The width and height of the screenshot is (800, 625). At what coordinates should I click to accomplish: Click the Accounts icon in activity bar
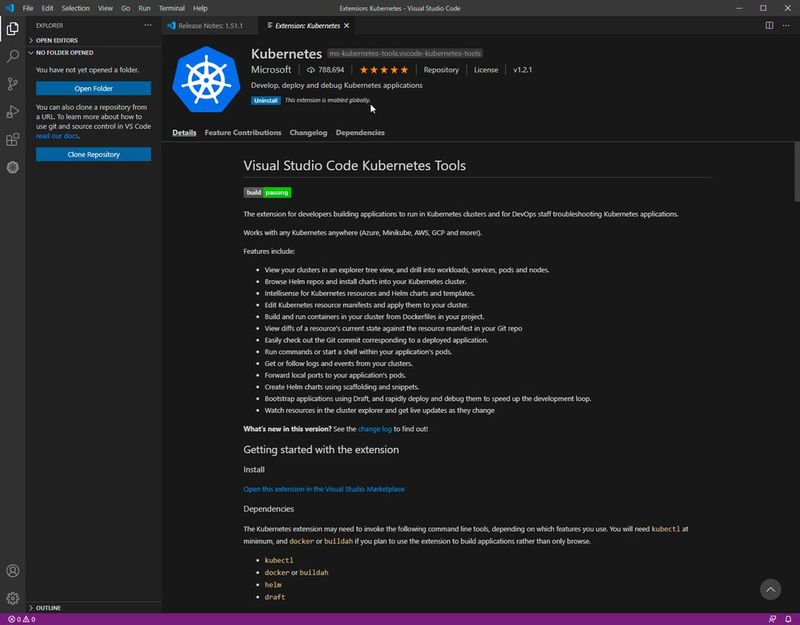(13, 571)
